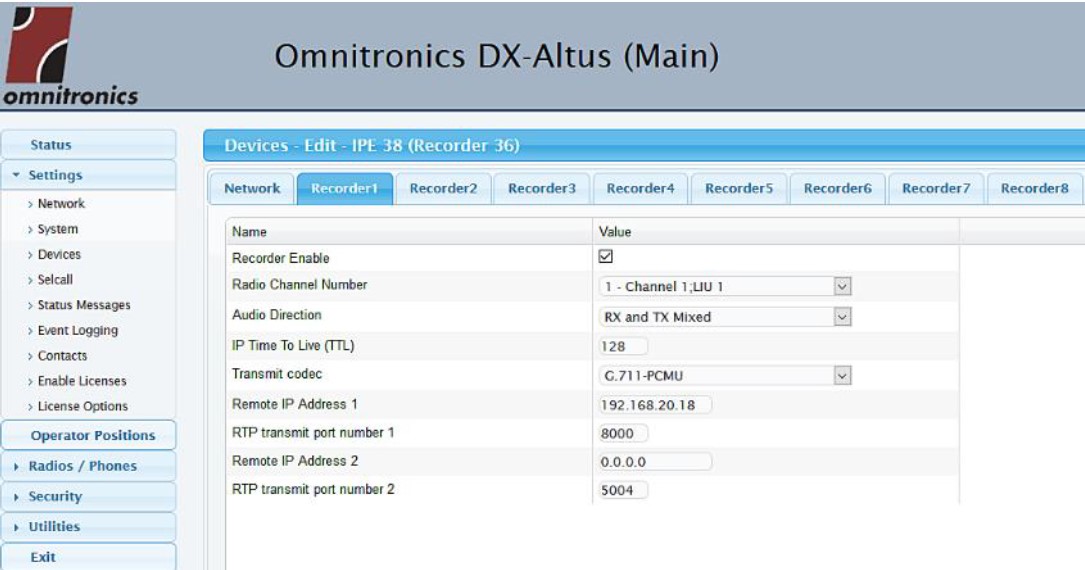Switch to the Recorder2 tab
Screen dimensions: 1085x570
click(443, 188)
